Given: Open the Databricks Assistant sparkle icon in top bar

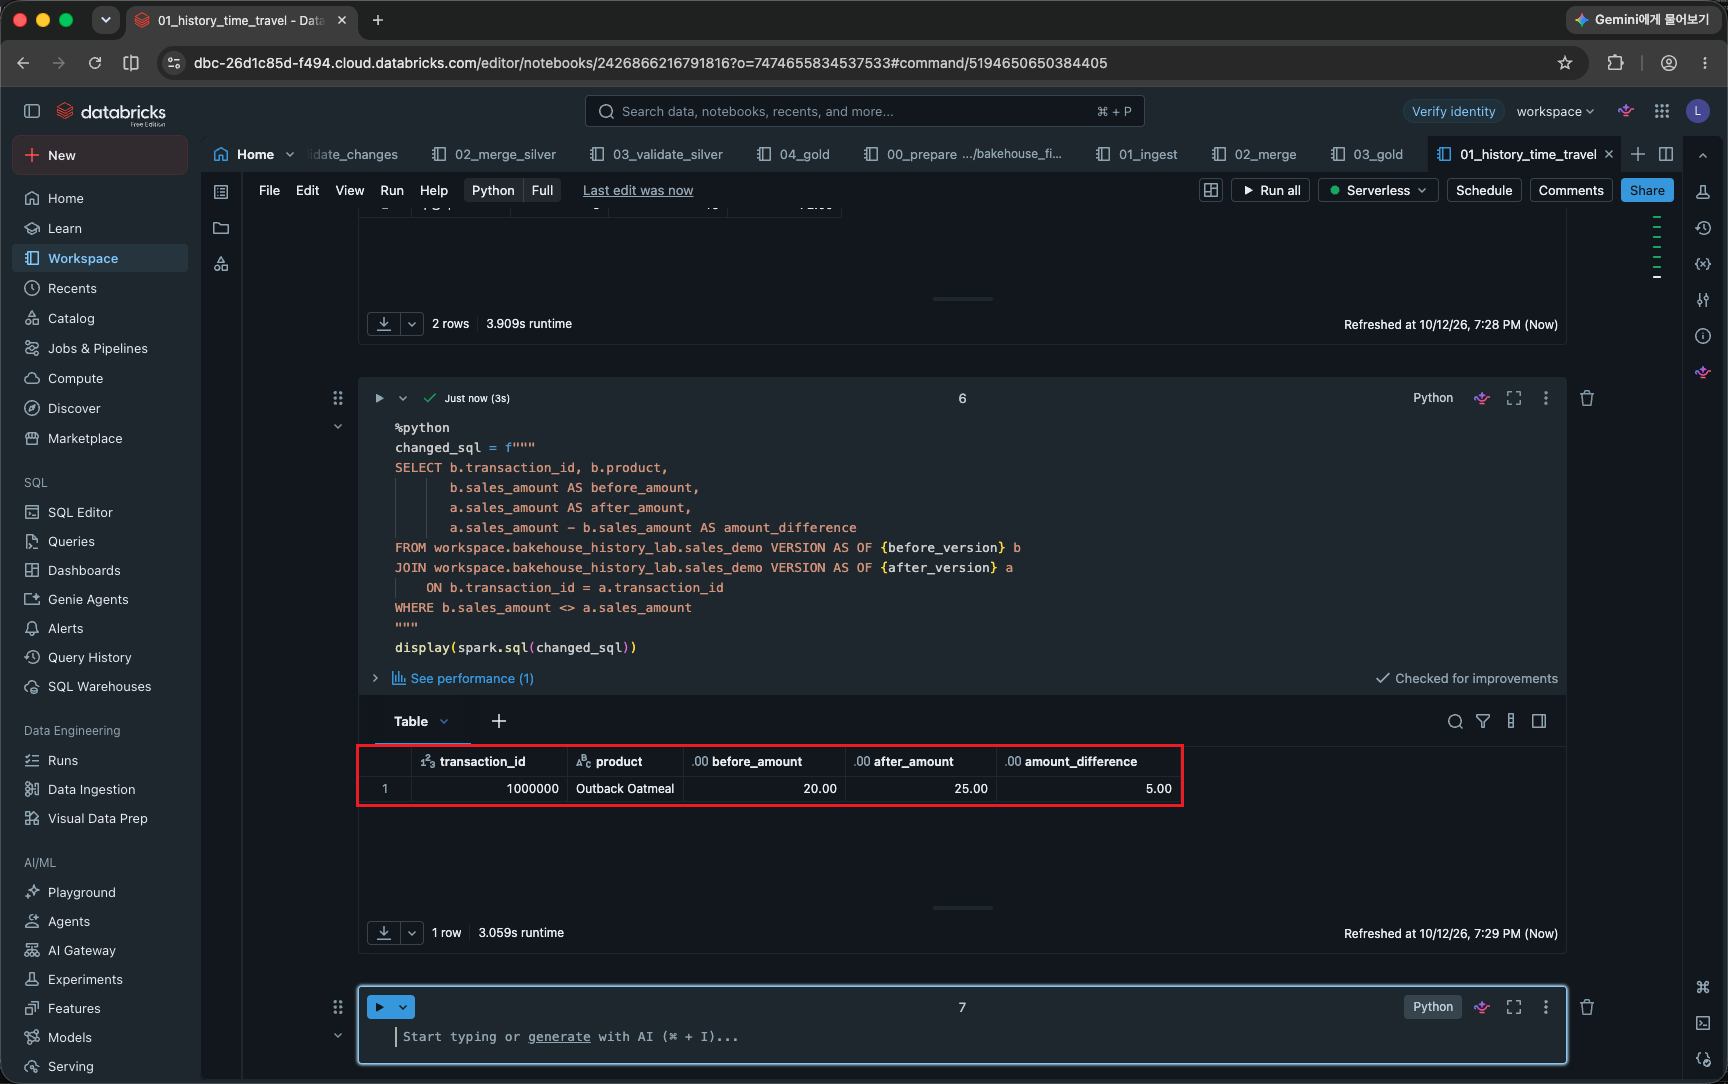Looking at the screenshot, I should pyautogui.click(x=1626, y=111).
